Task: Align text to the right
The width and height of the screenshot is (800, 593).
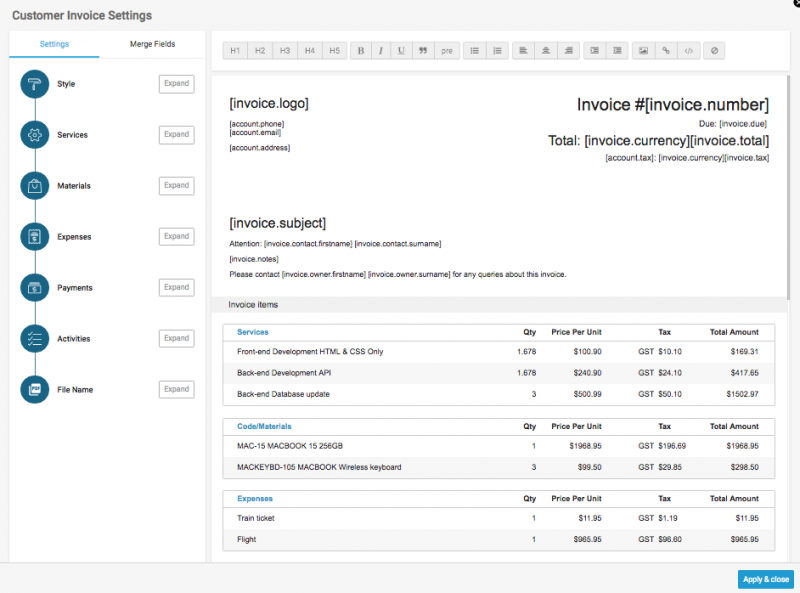Action: (x=568, y=50)
